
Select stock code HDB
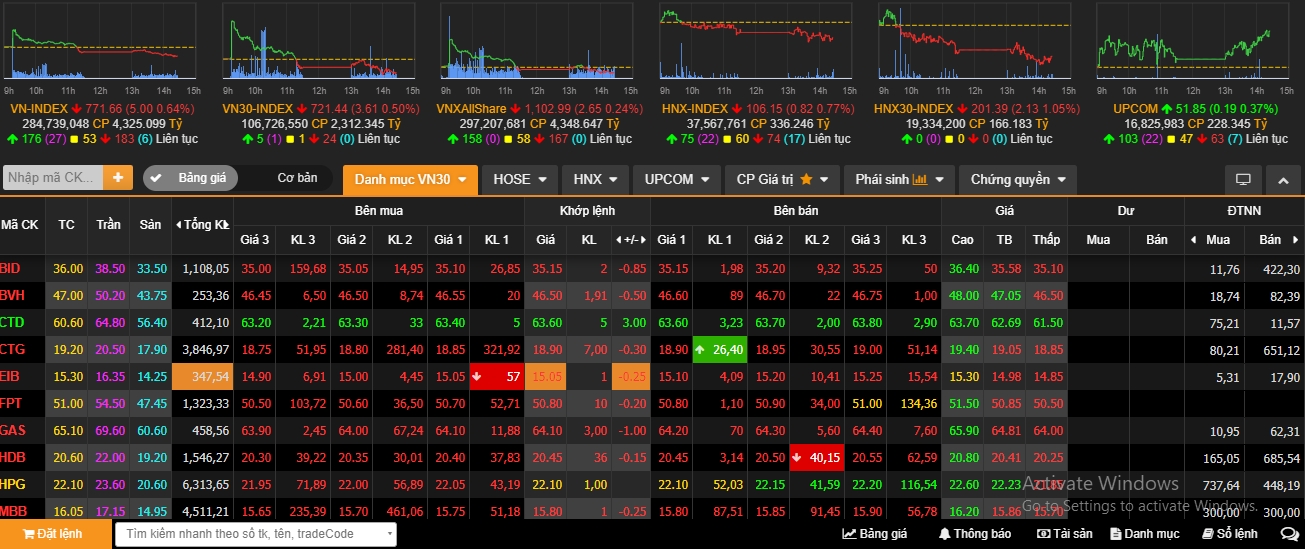pos(13,457)
